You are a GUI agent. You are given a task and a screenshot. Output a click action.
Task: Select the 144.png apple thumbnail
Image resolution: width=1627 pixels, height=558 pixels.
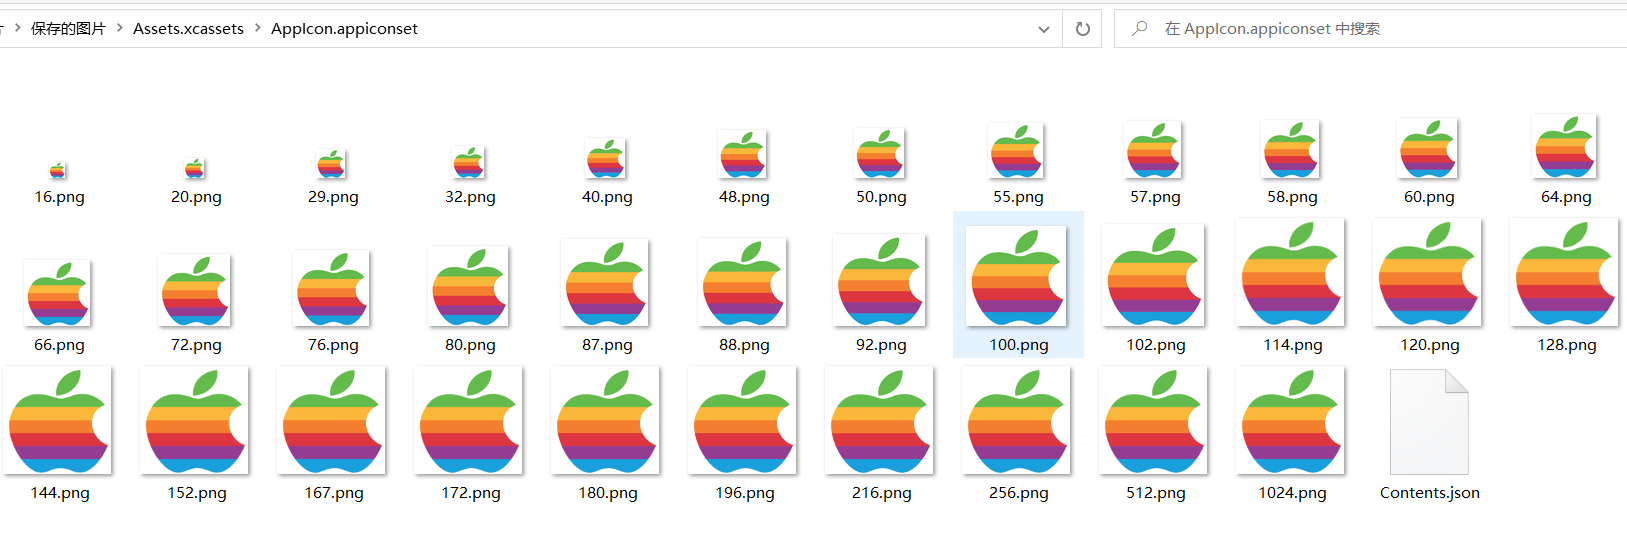tap(58, 420)
